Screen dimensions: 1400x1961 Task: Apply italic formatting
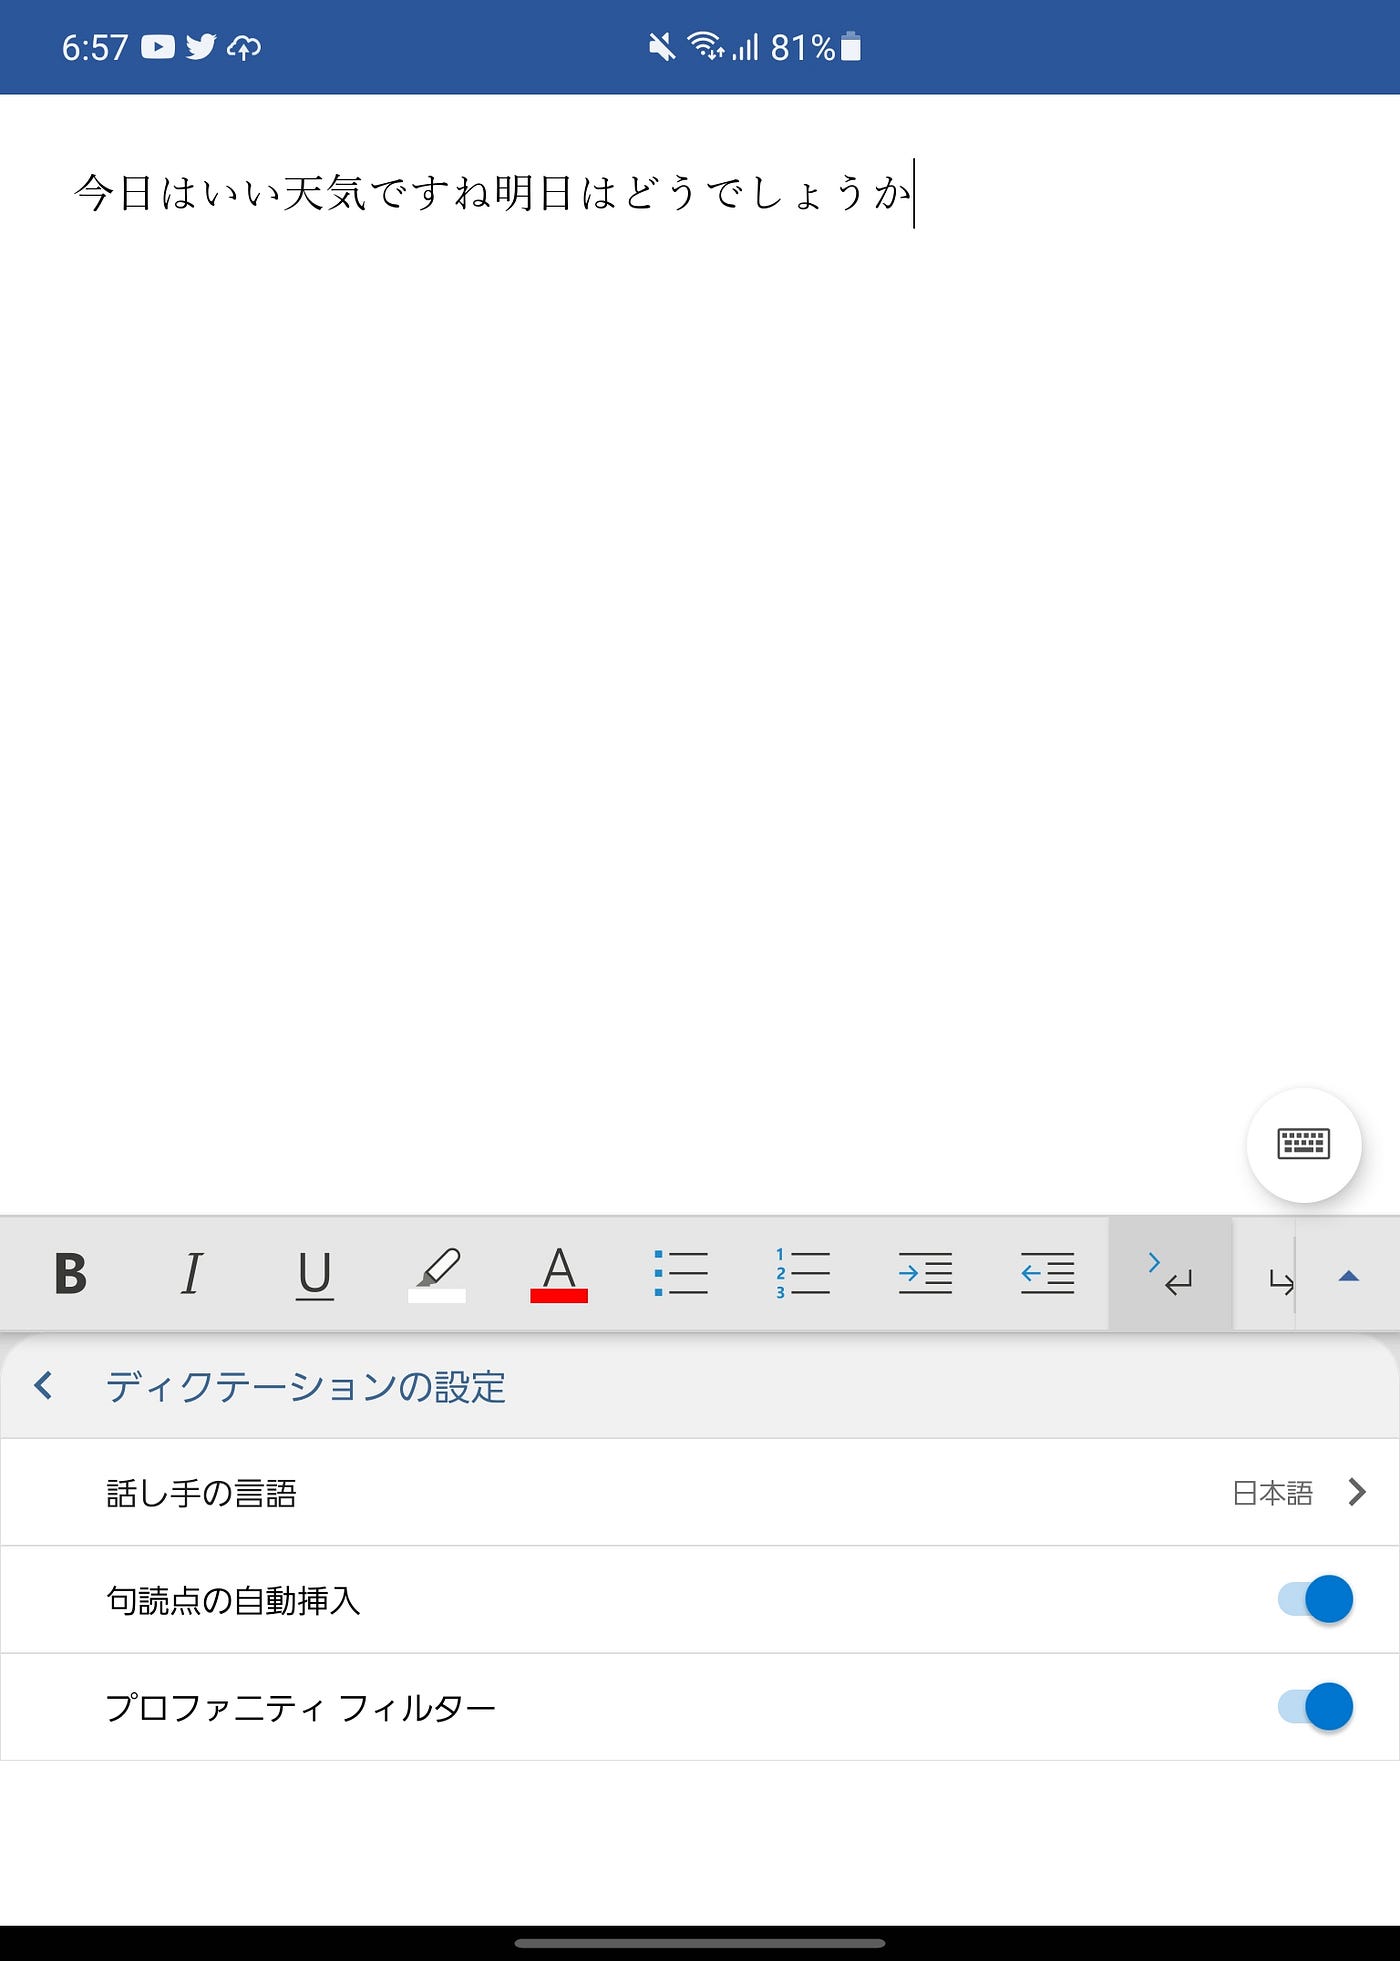click(x=192, y=1274)
